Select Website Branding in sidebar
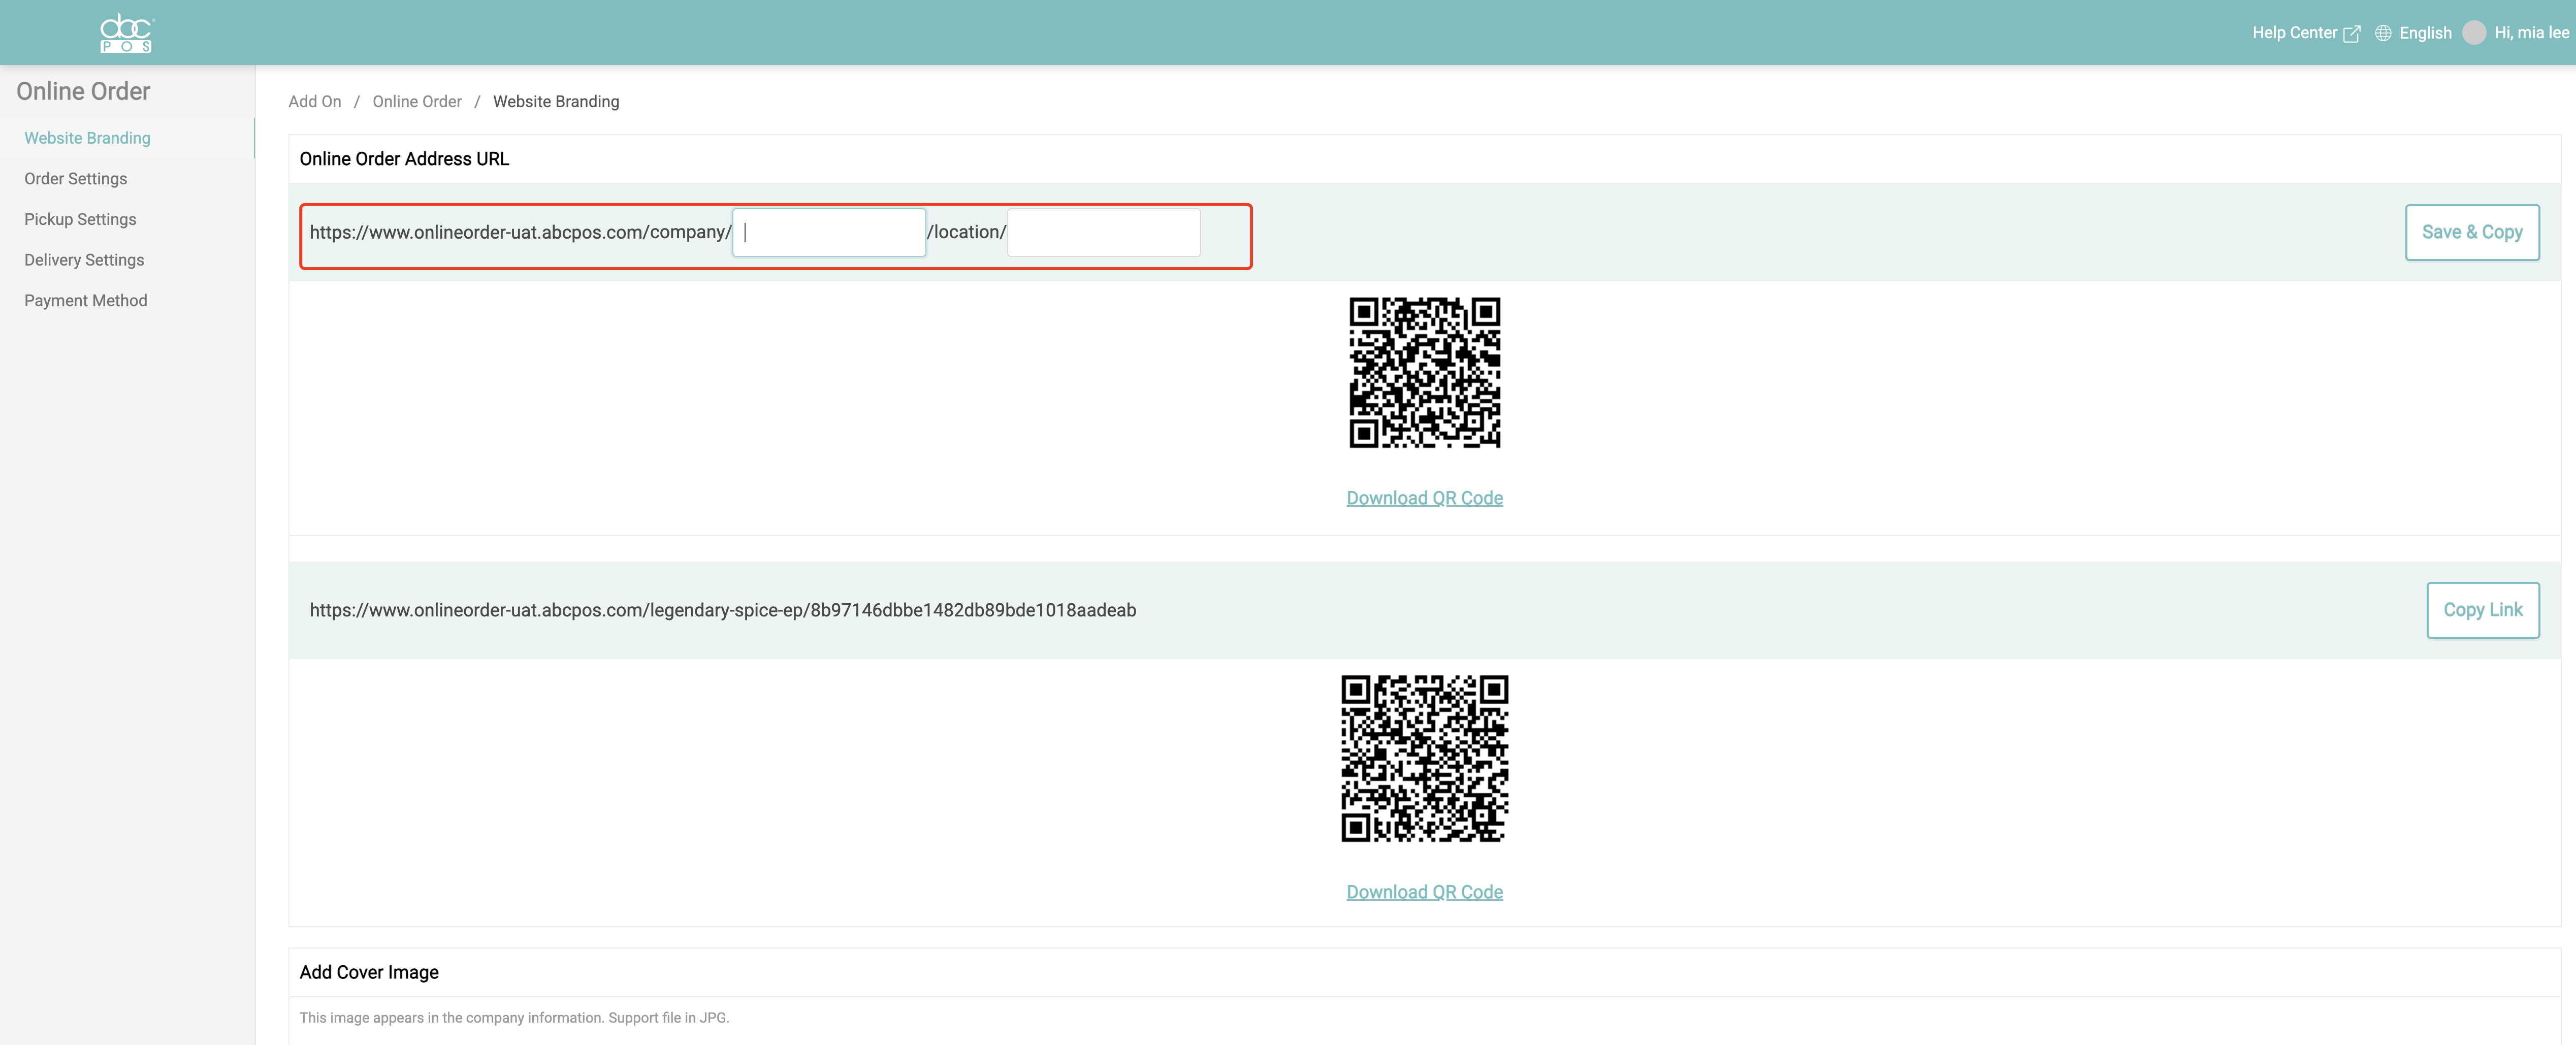This screenshot has height=1045, width=2576. (x=88, y=138)
